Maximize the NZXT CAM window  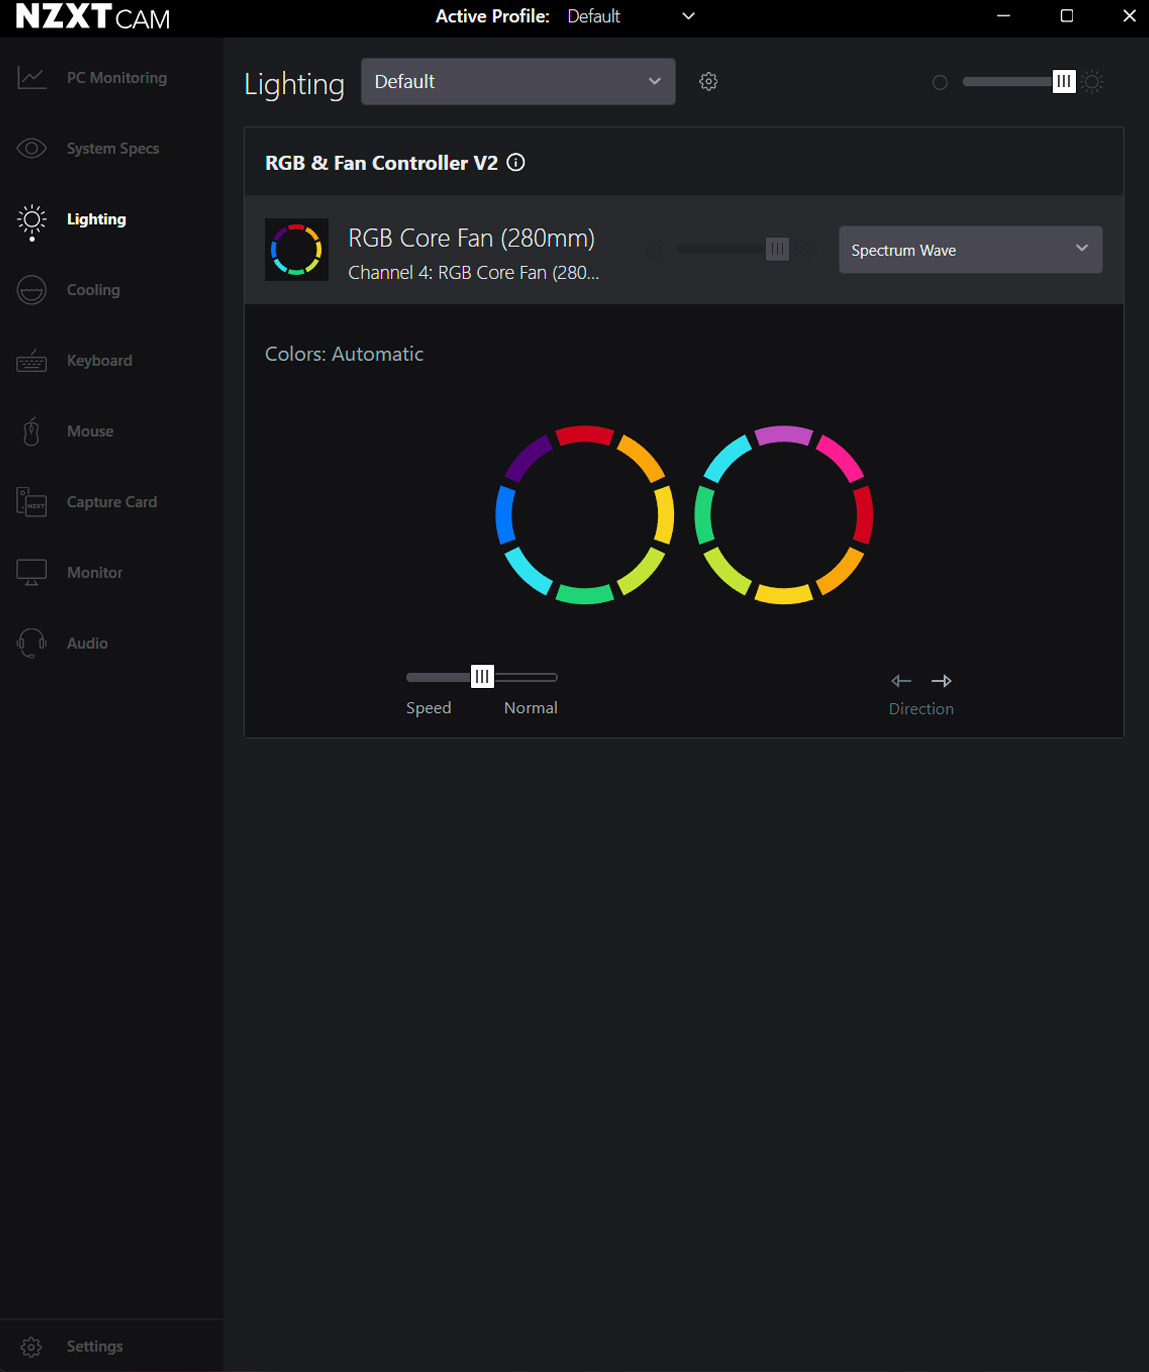(1067, 16)
